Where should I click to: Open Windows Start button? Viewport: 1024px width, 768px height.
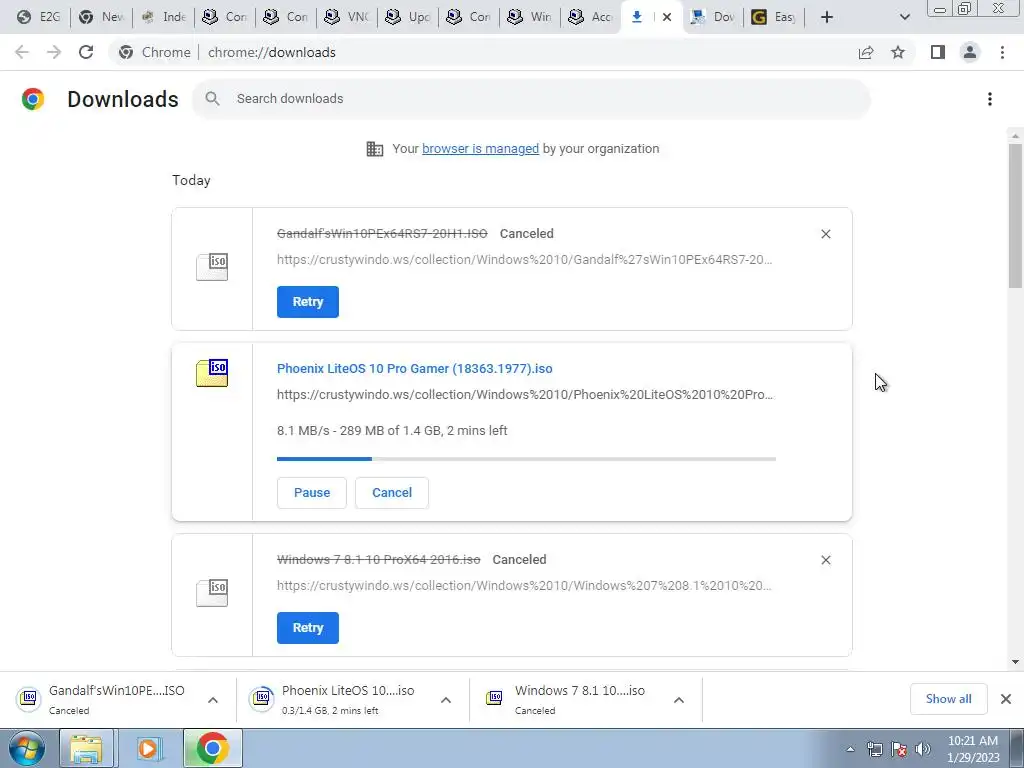pos(27,748)
